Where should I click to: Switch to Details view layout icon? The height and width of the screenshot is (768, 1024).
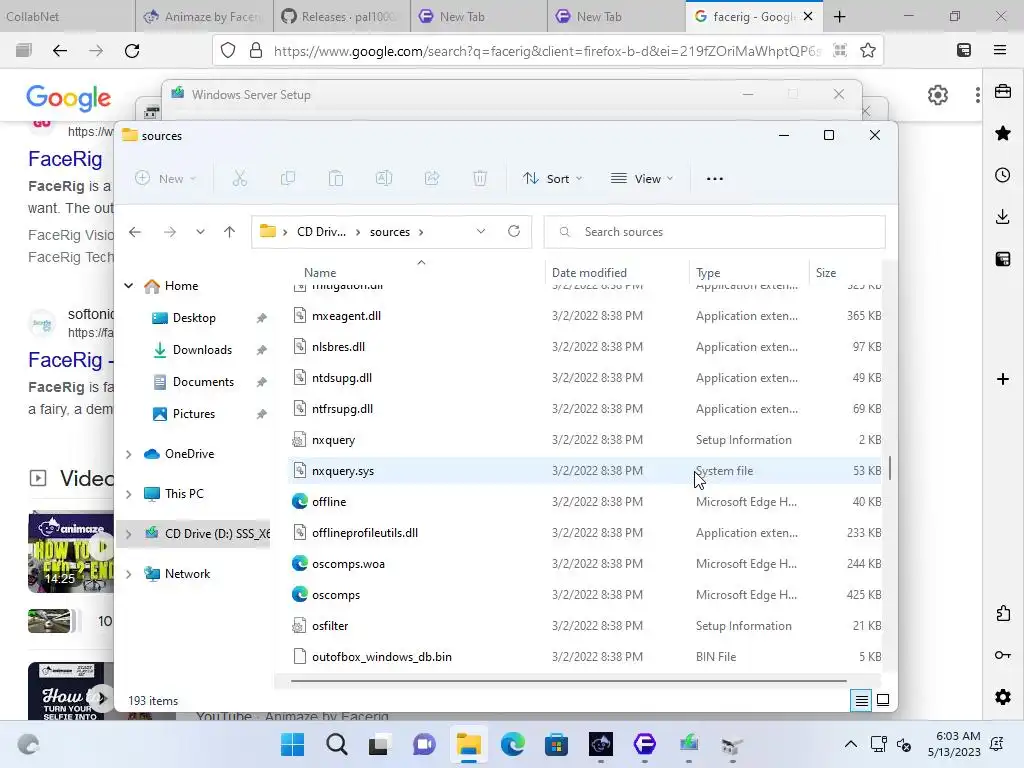[861, 701]
